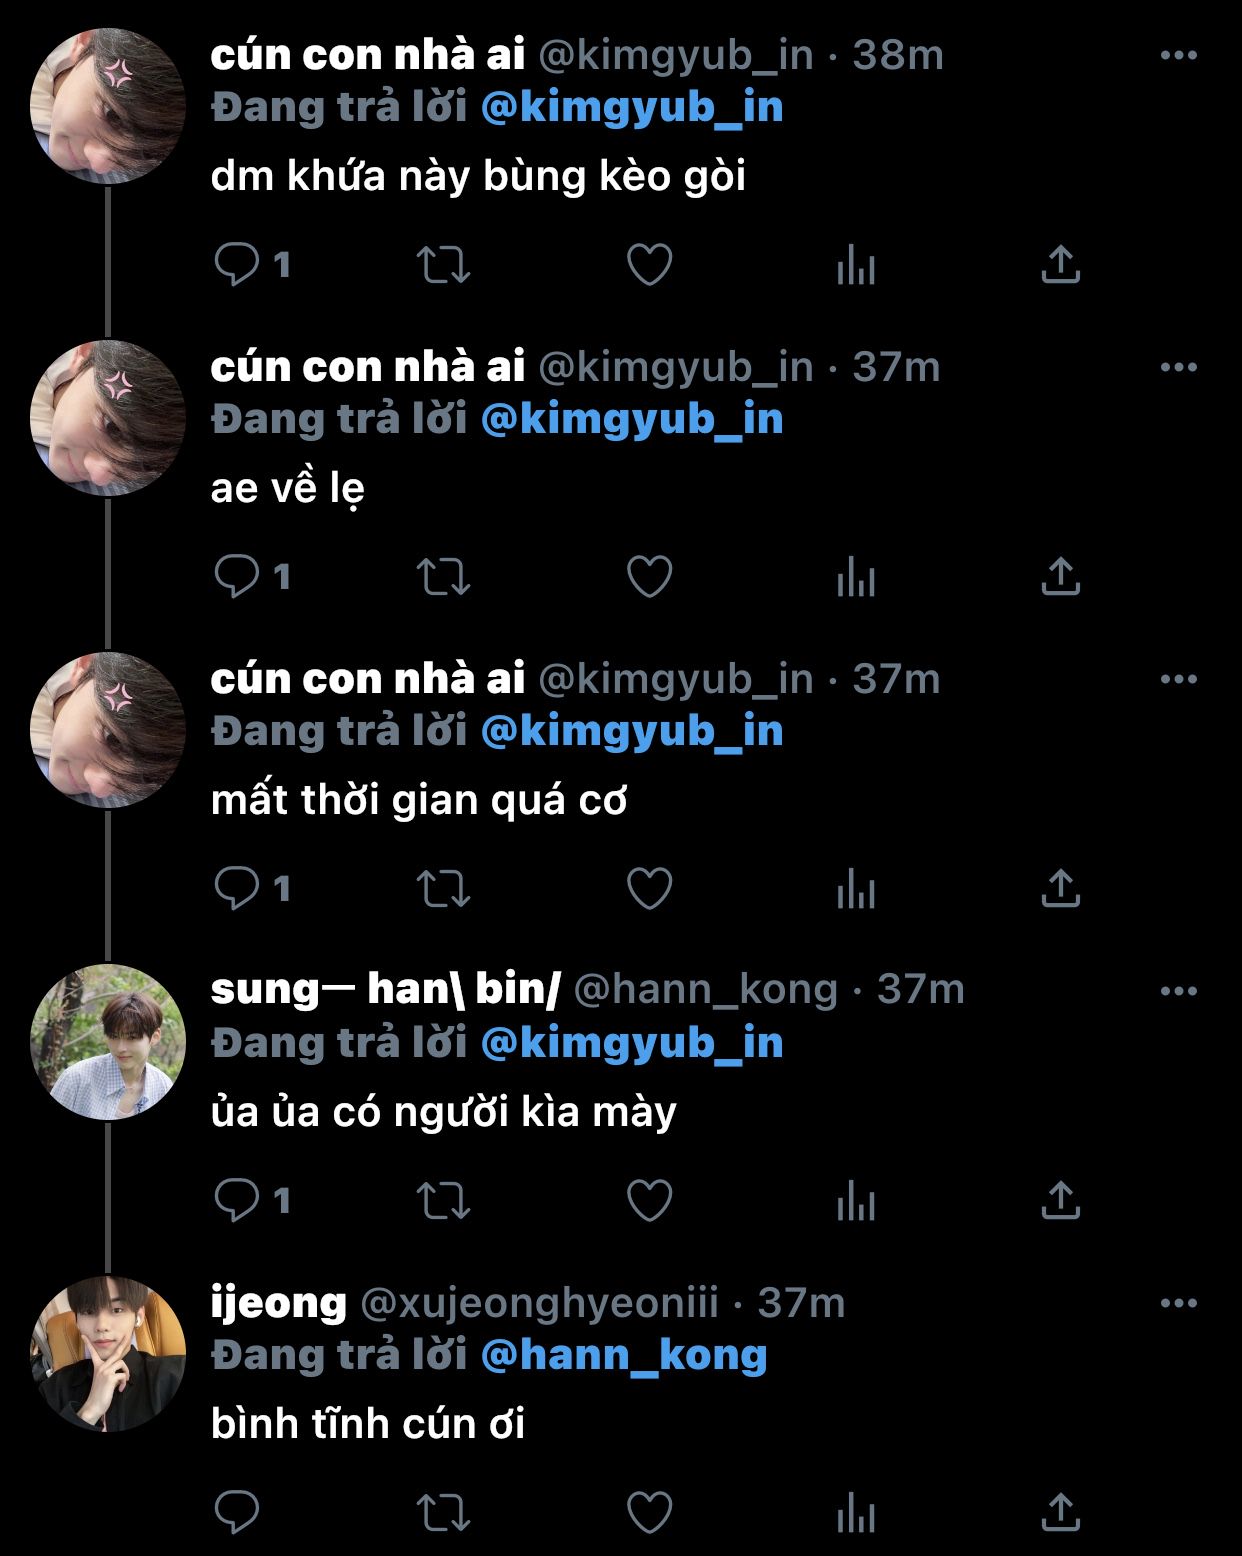Image resolution: width=1242 pixels, height=1556 pixels.
Task: Like the "dm khứa này bùng kèo gòi" tweet
Action: click(649, 265)
